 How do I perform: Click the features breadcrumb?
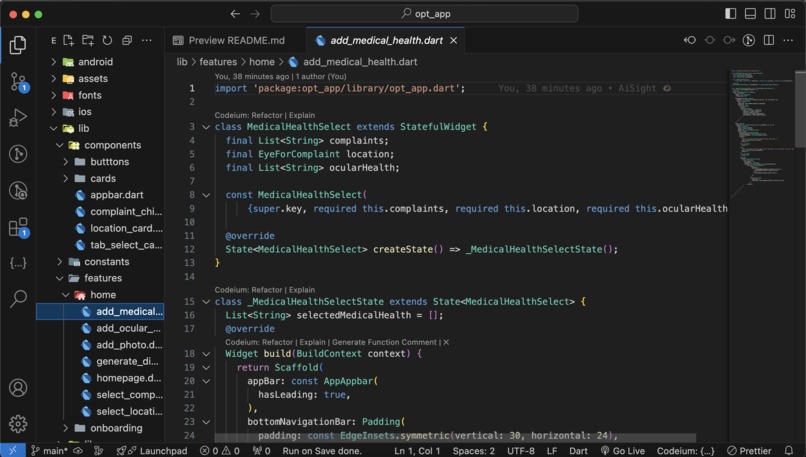218,62
